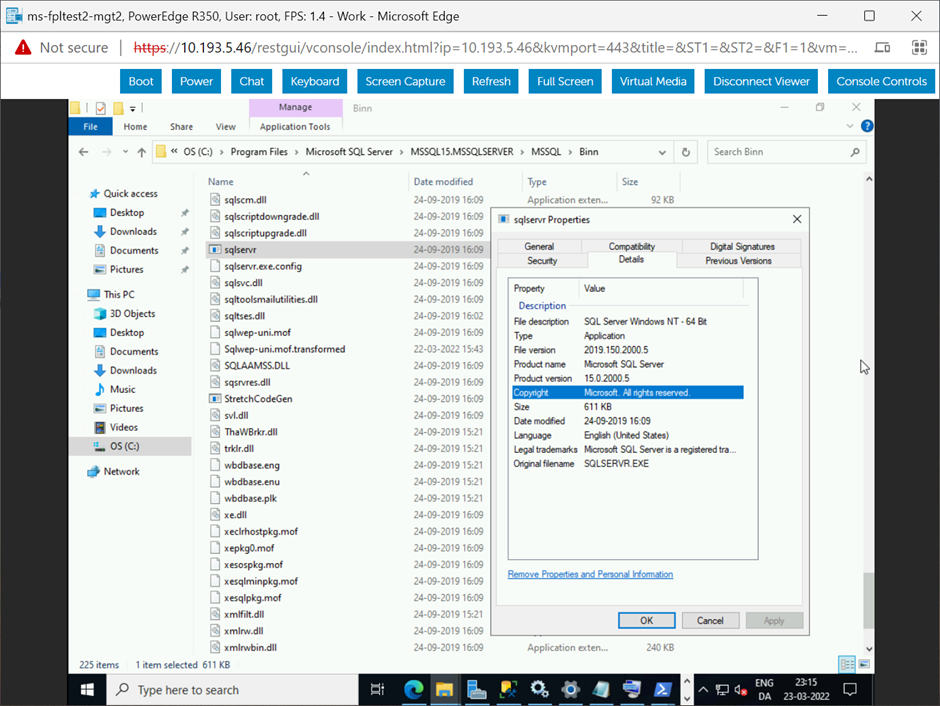Switch to the Home ribbon tab
Image resolution: width=940 pixels, height=706 pixels.
[135, 126]
